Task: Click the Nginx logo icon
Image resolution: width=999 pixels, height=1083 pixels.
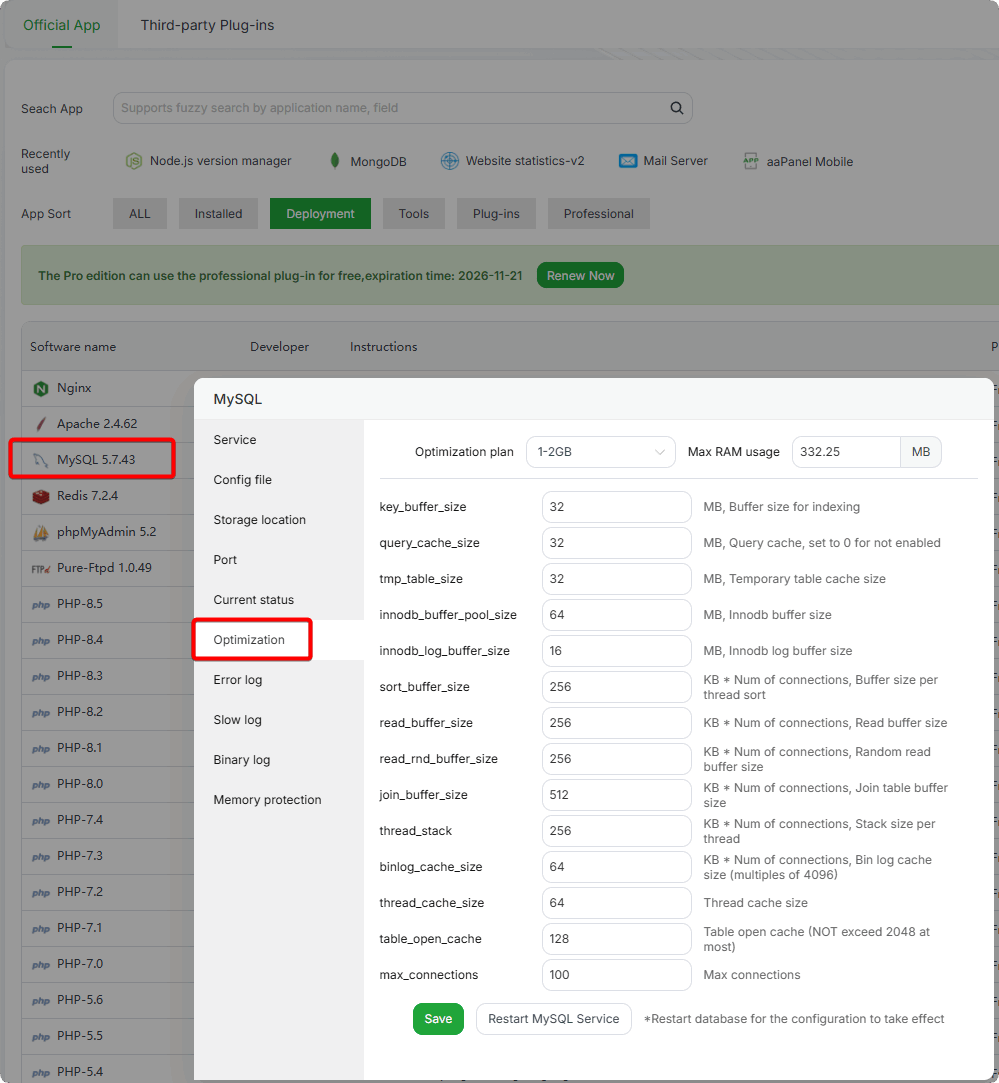Action: coord(41,388)
